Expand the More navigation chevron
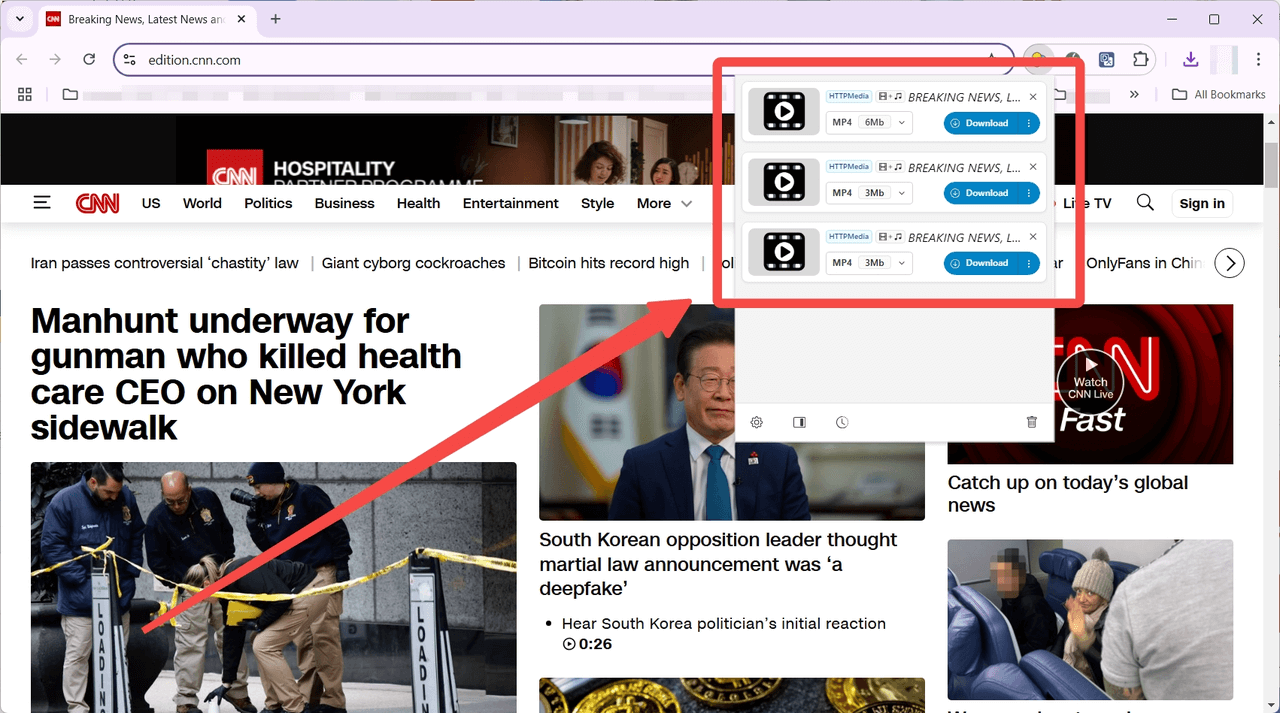This screenshot has height=713, width=1280. click(x=688, y=204)
